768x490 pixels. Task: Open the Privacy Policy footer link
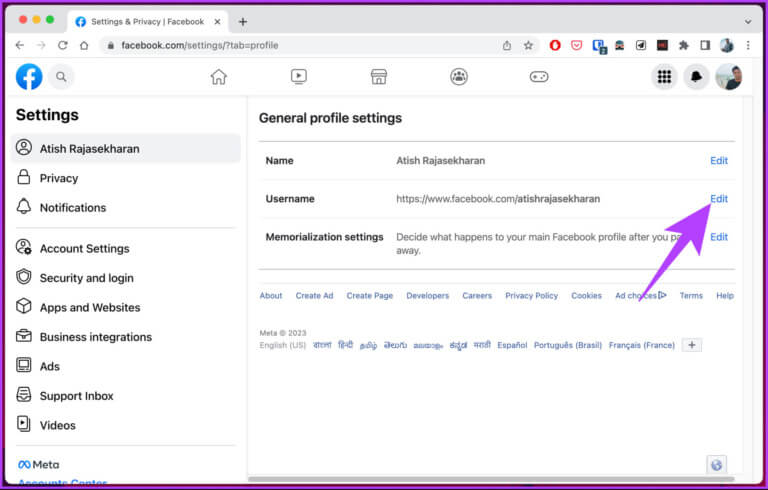pos(531,295)
